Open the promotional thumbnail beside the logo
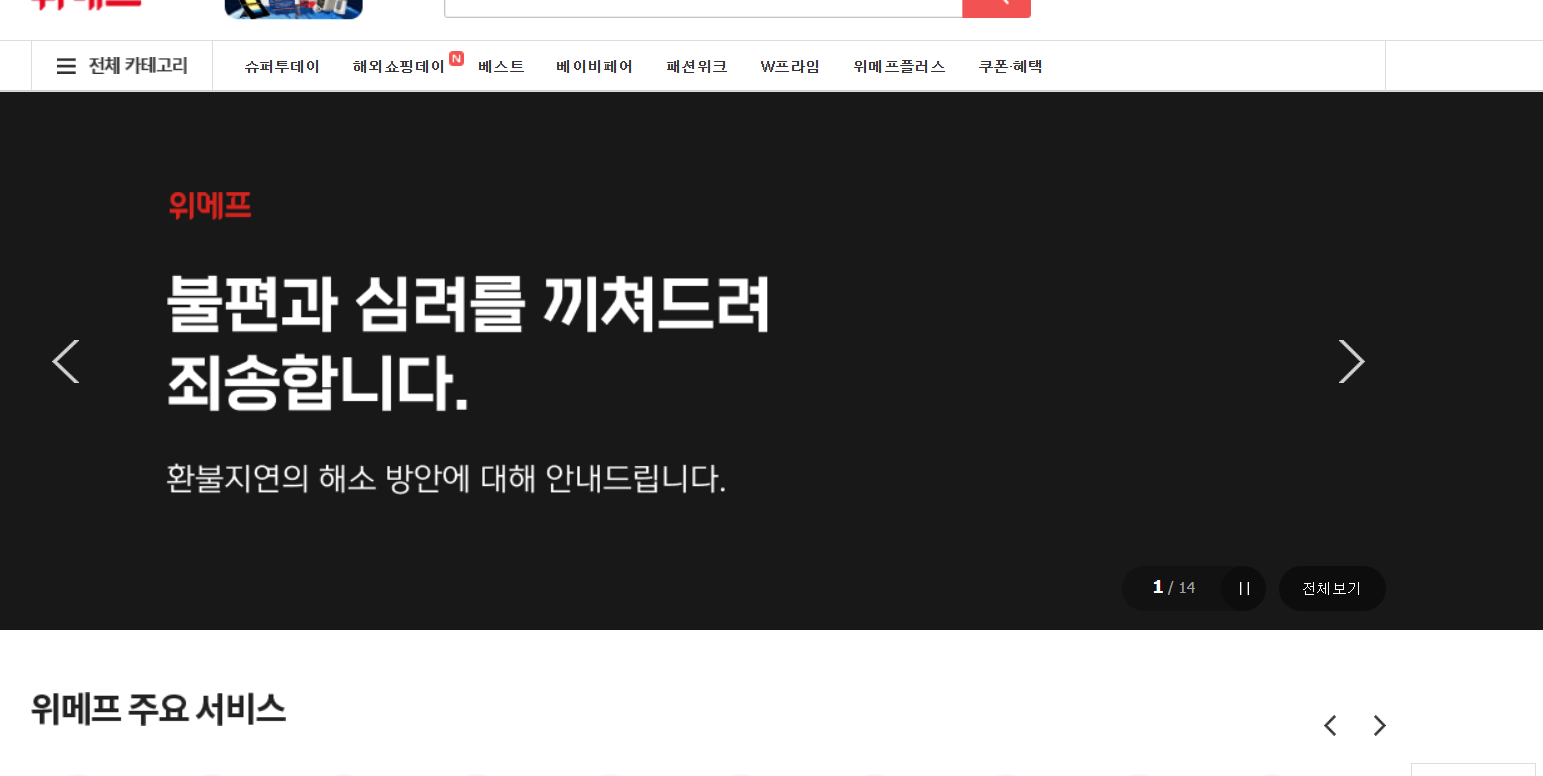Image resolution: width=1543 pixels, height=776 pixels. (294, 9)
